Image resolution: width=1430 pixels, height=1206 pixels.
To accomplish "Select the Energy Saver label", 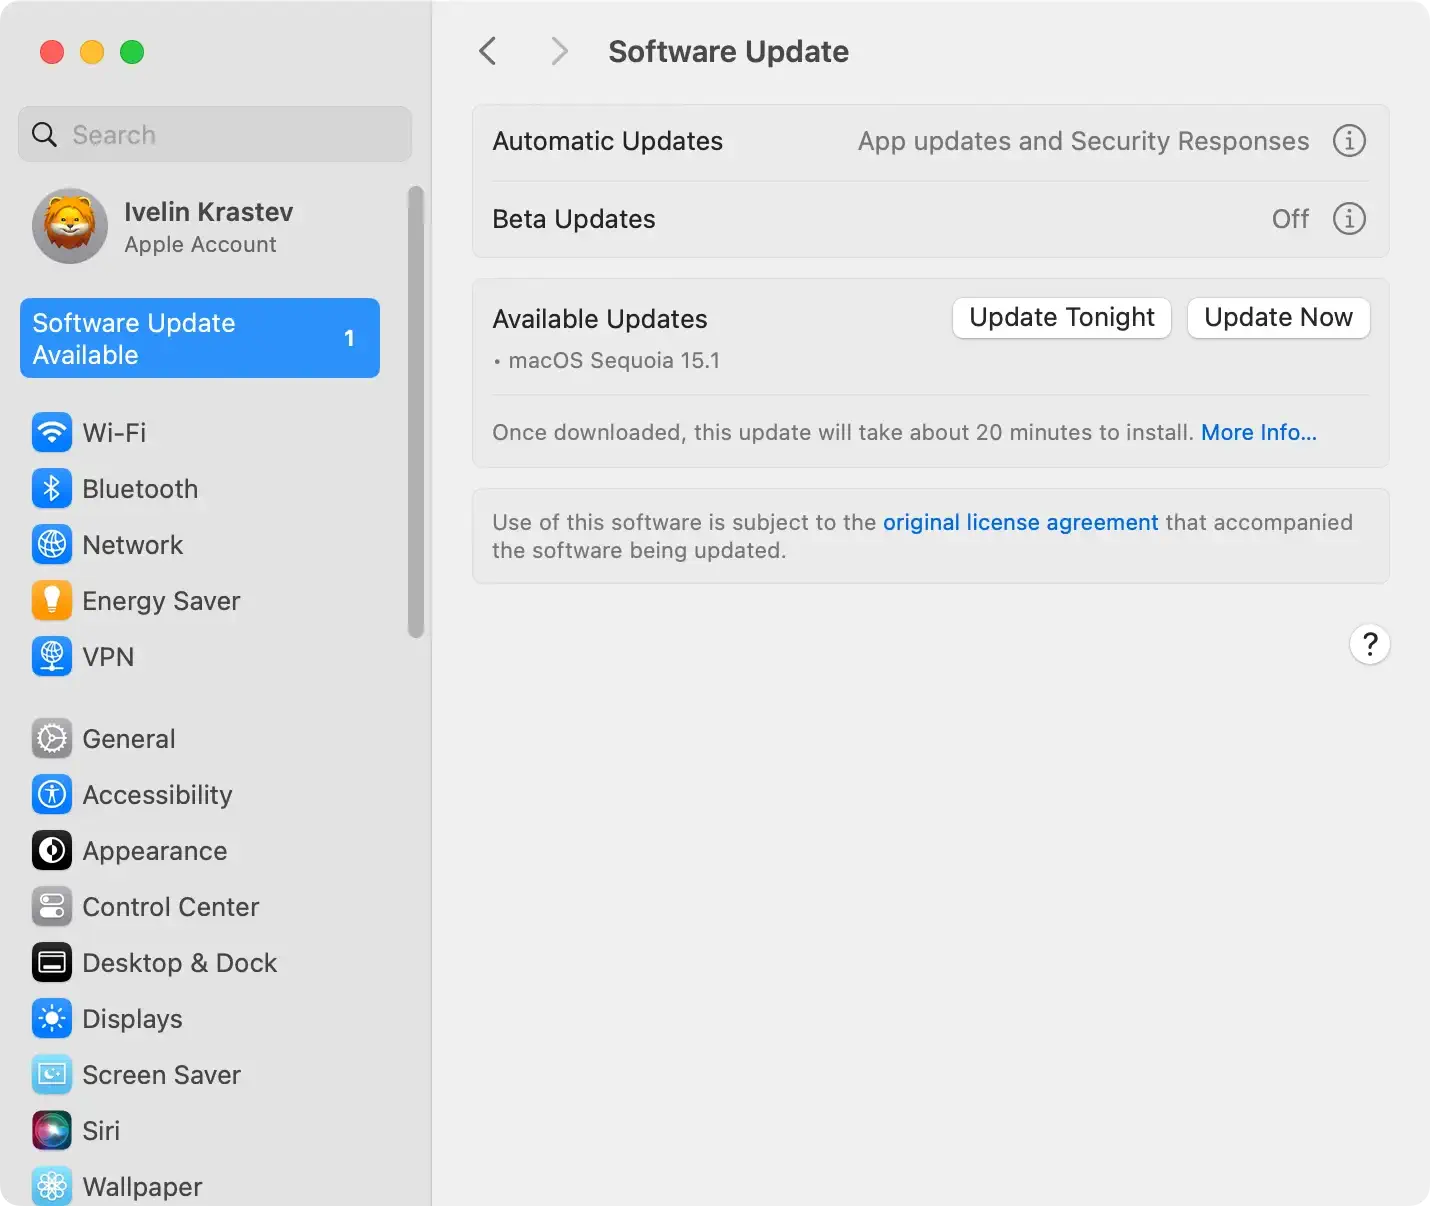I will (x=161, y=601).
